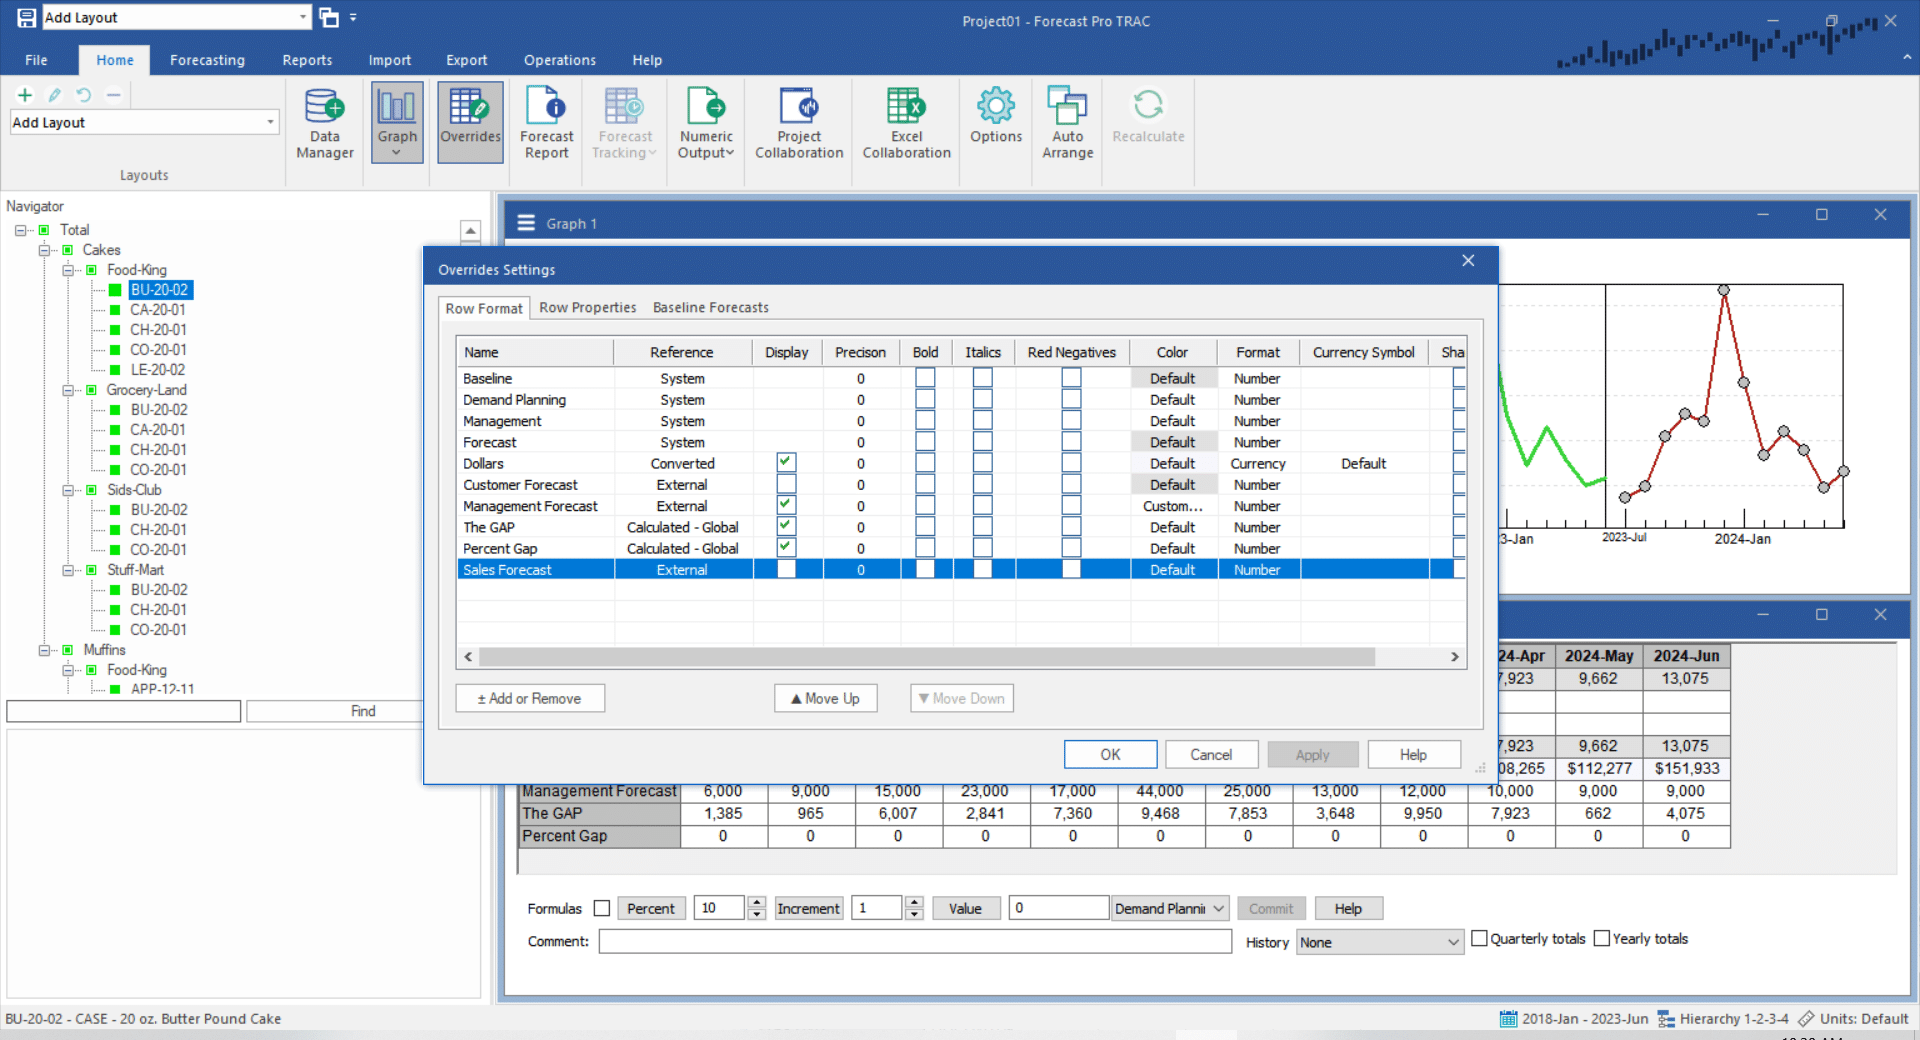Switch to the Row Properties tab
The width and height of the screenshot is (1920, 1040).
click(587, 307)
